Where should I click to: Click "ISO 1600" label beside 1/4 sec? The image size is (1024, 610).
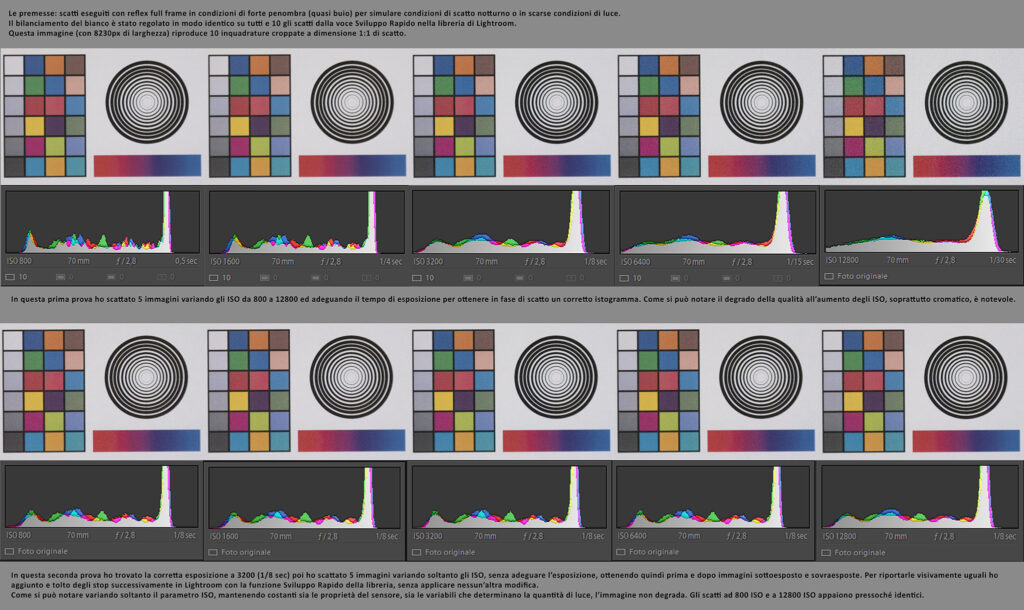pos(225,261)
